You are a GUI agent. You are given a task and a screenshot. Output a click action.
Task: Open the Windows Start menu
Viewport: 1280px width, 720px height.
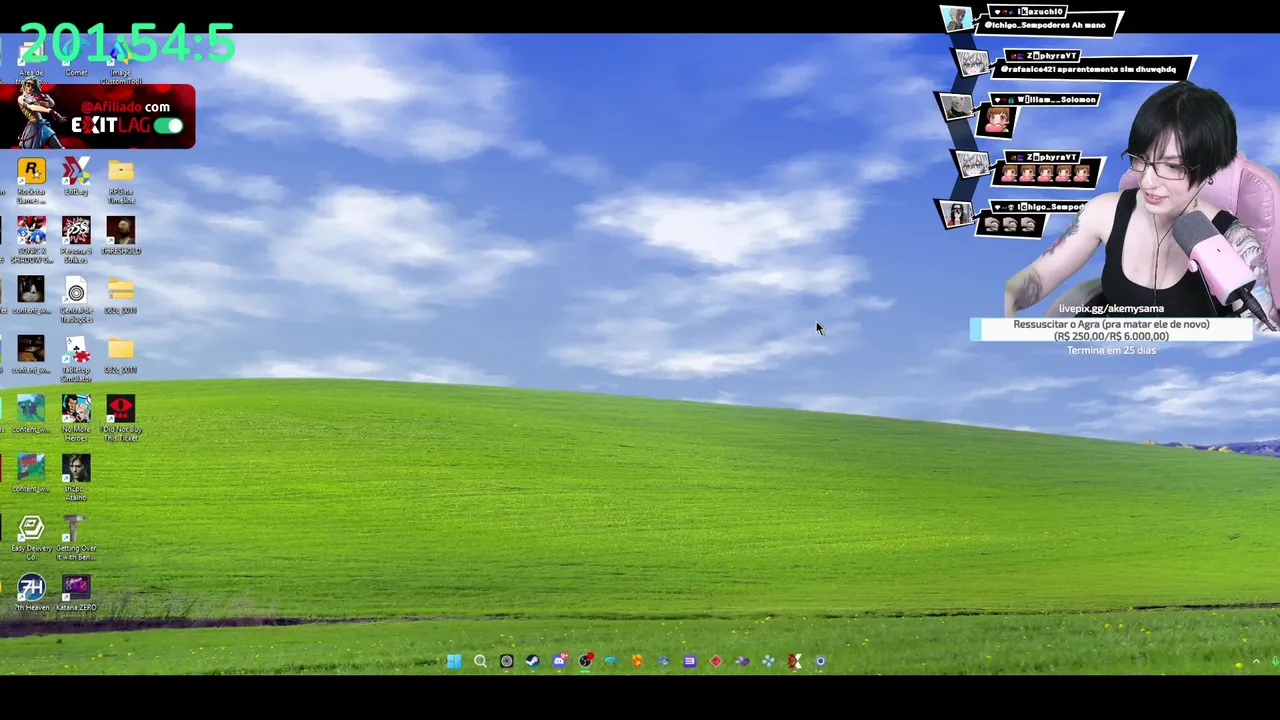pos(454,661)
